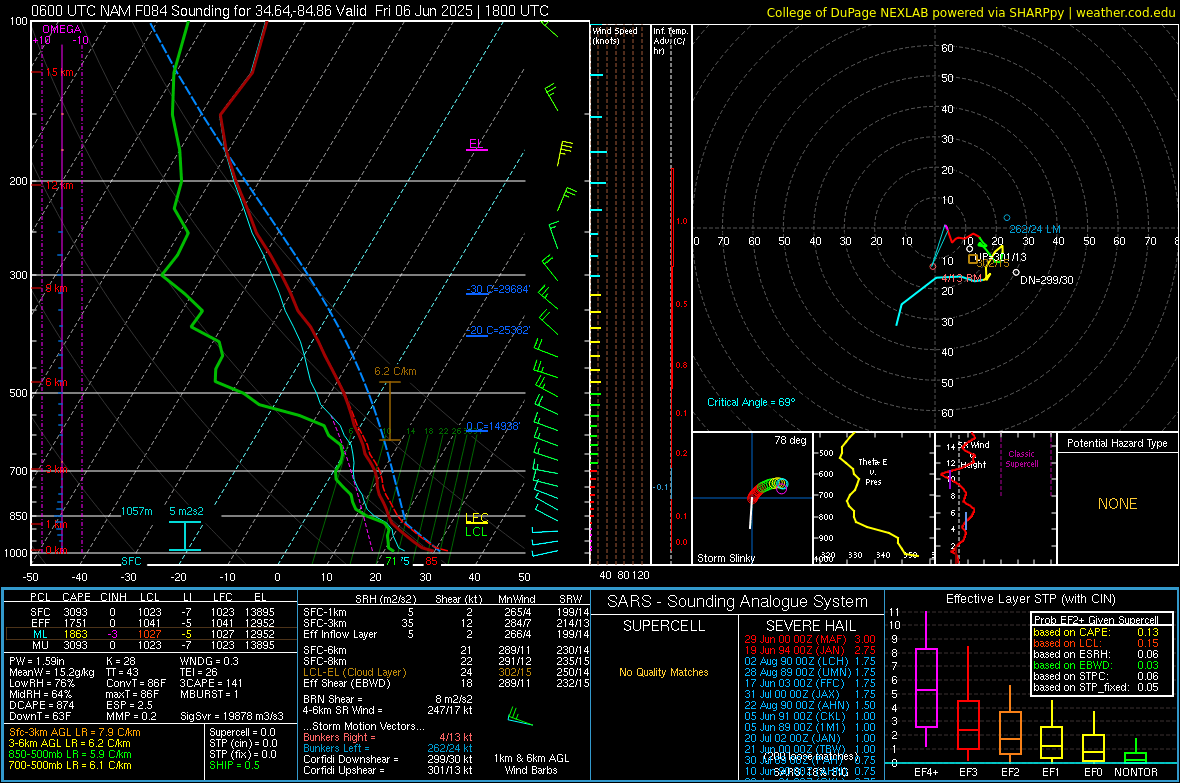Click the SFC parcel row with CAPE 3093
Screen dimensions: 1180x783
click(x=149, y=612)
